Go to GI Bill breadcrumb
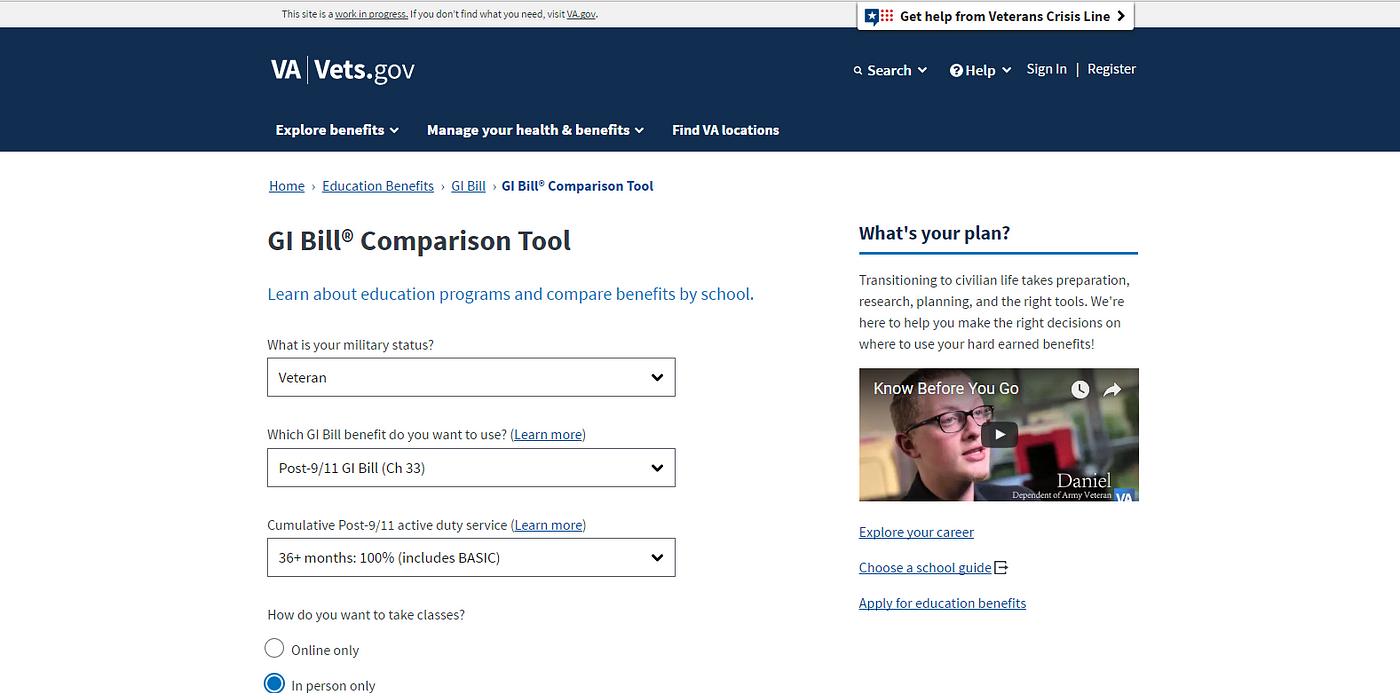This screenshot has height=693, width=1400. click(x=468, y=186)
